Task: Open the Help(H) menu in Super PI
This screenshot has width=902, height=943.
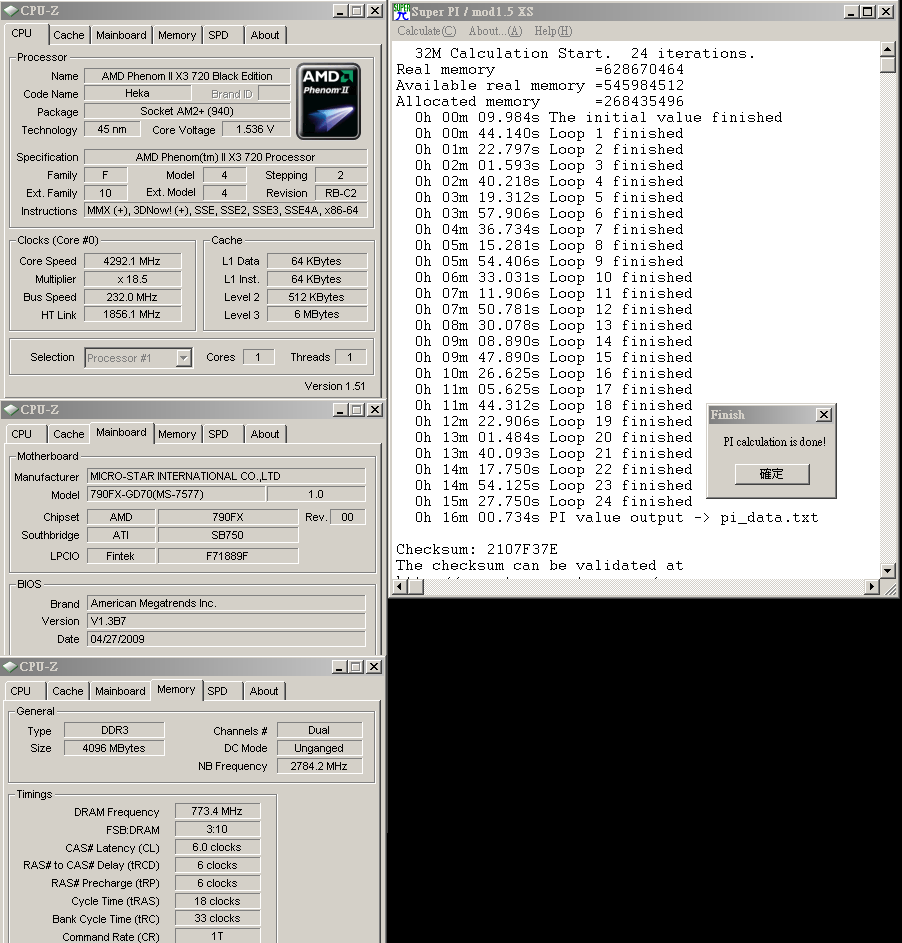Action: click(553, 31)
